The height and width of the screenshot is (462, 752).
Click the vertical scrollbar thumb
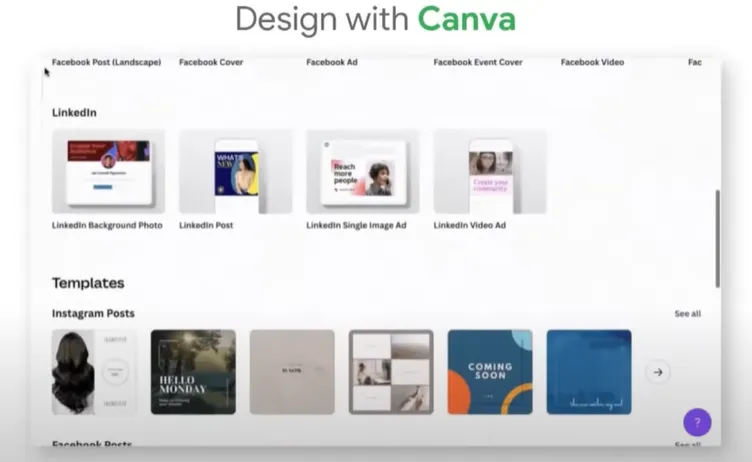coord(717,238)
